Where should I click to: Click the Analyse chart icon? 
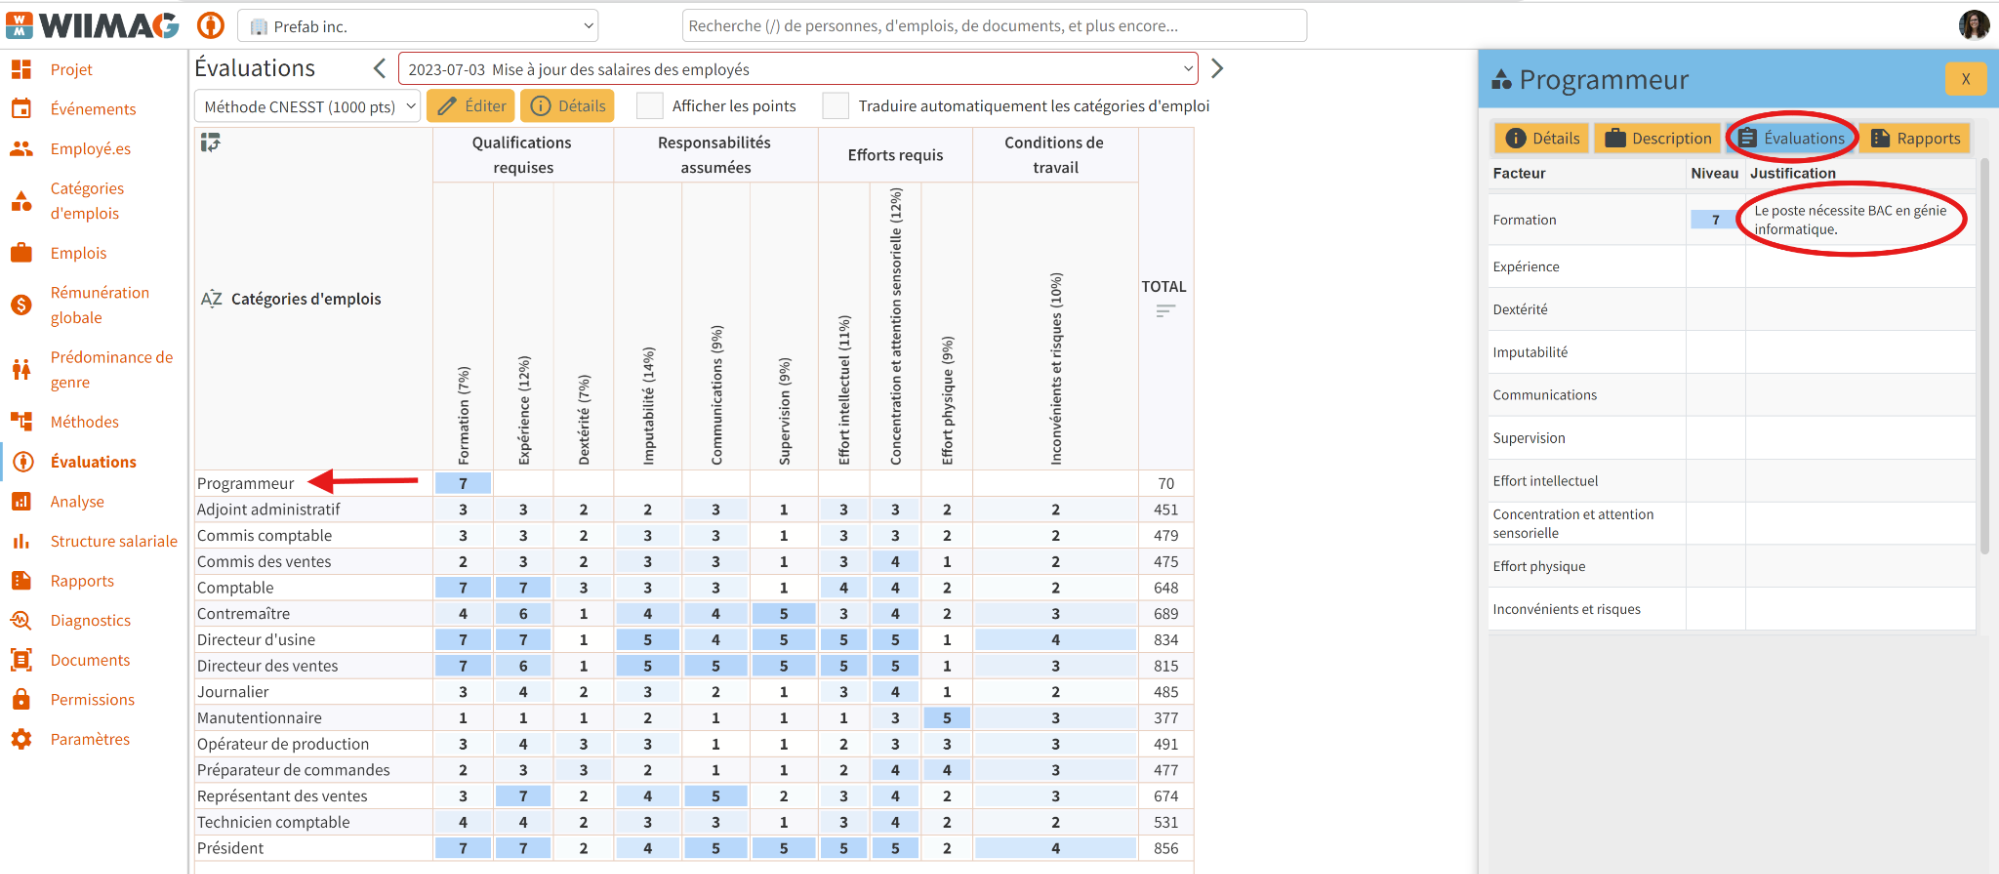click(21, 502)
